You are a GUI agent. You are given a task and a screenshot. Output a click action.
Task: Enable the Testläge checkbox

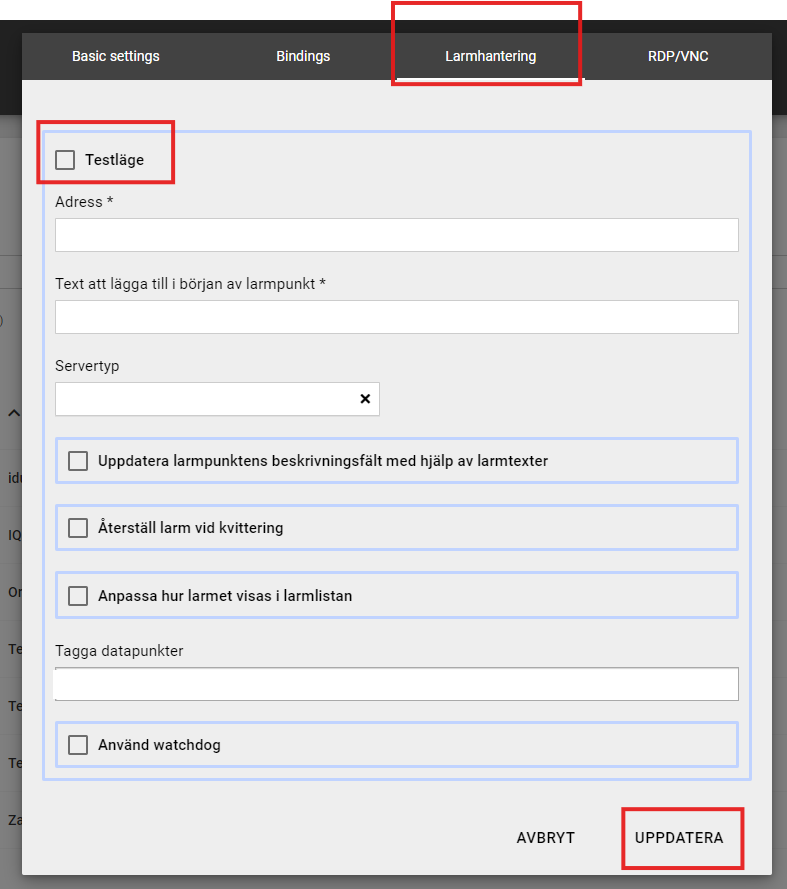click(65, 160)
